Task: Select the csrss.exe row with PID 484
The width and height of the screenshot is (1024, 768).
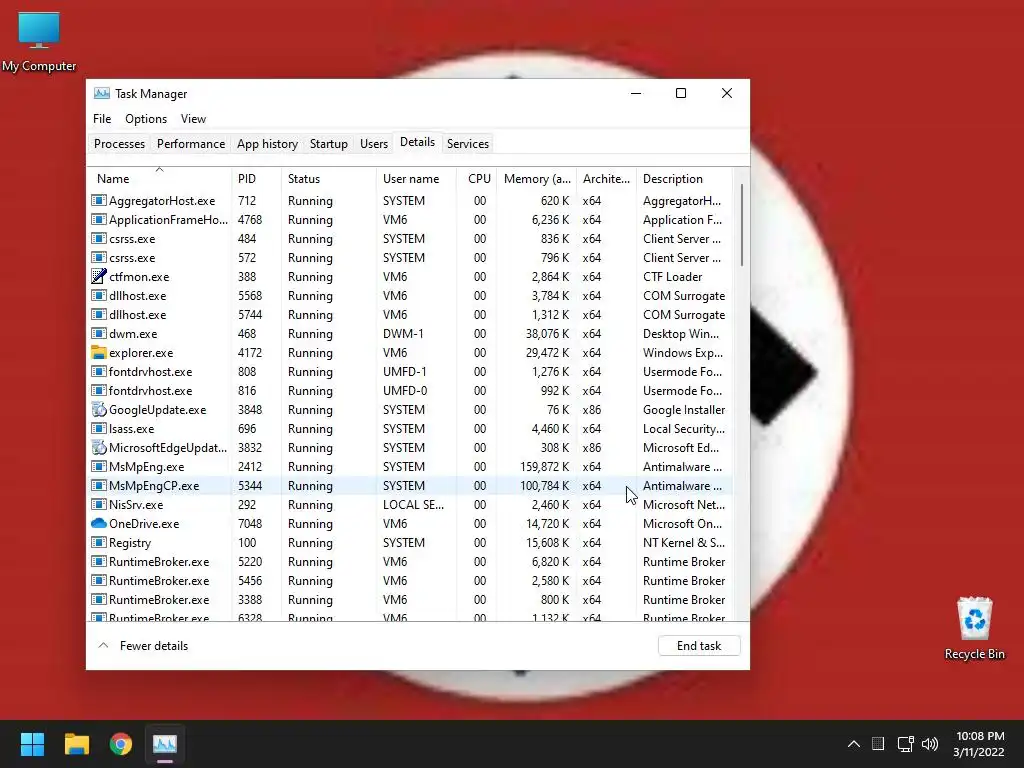Action: tap(410, 238)
